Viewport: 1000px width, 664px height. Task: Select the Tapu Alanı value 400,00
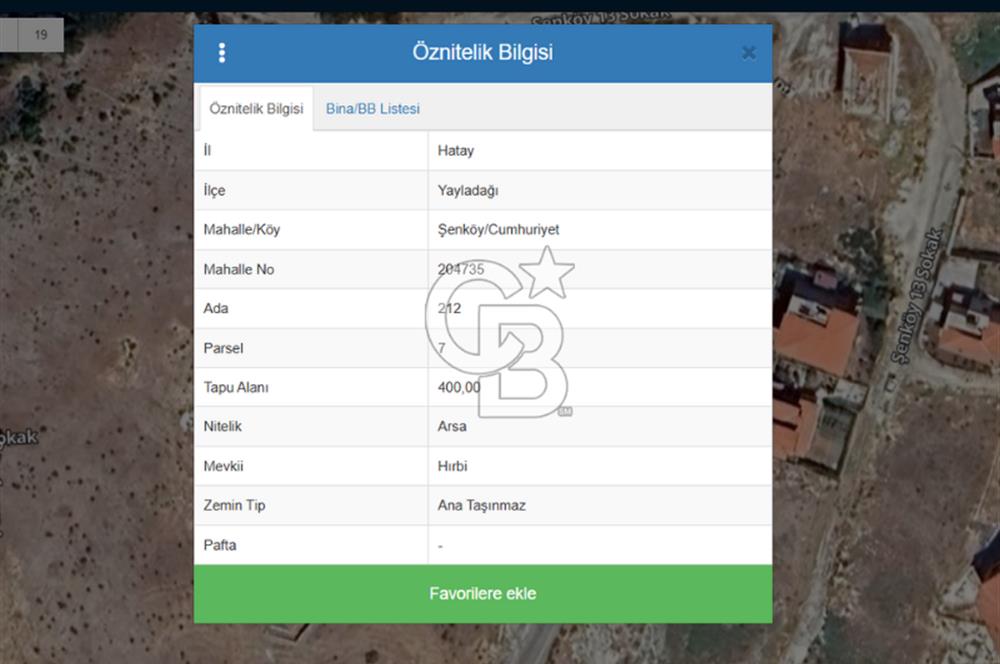(x=459, y=387)
